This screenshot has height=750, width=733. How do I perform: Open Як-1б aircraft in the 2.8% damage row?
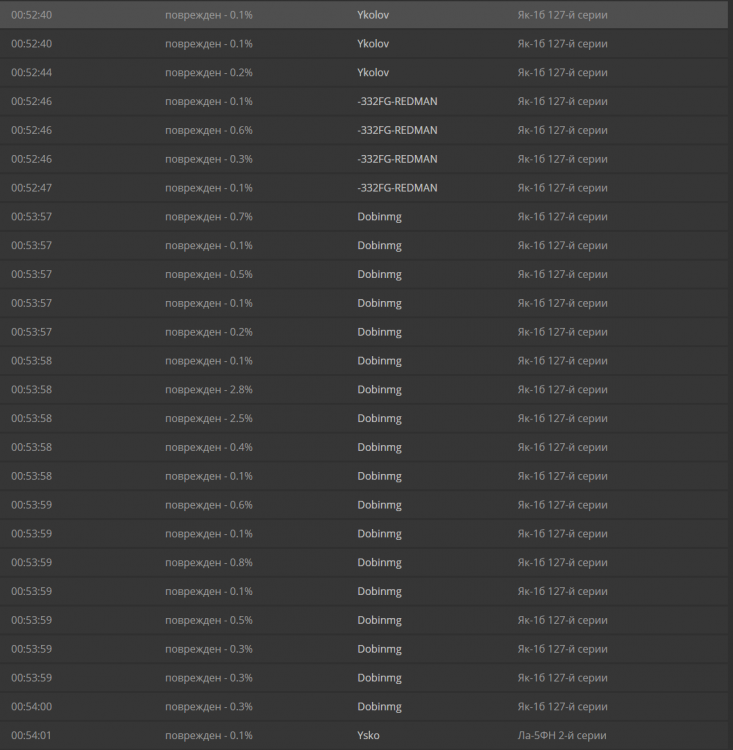coord(562,390)
